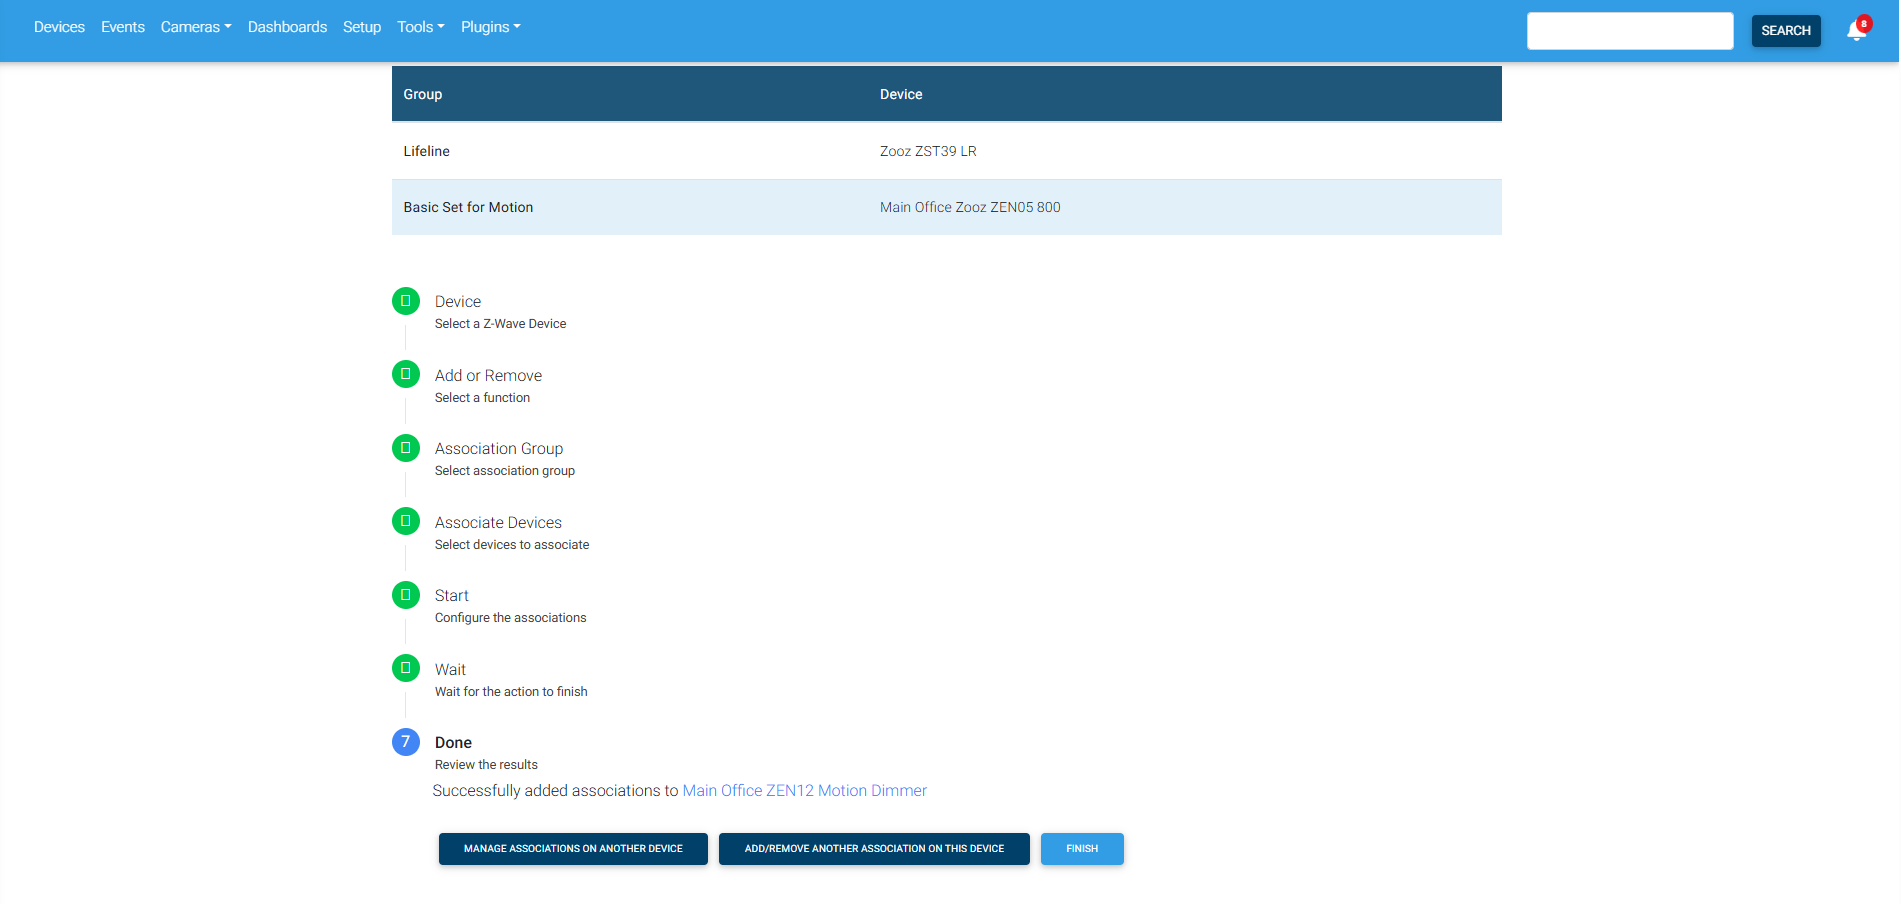The image size is (1901, 904).
Task: Go to Dashboards
Action: click(287, 27)
